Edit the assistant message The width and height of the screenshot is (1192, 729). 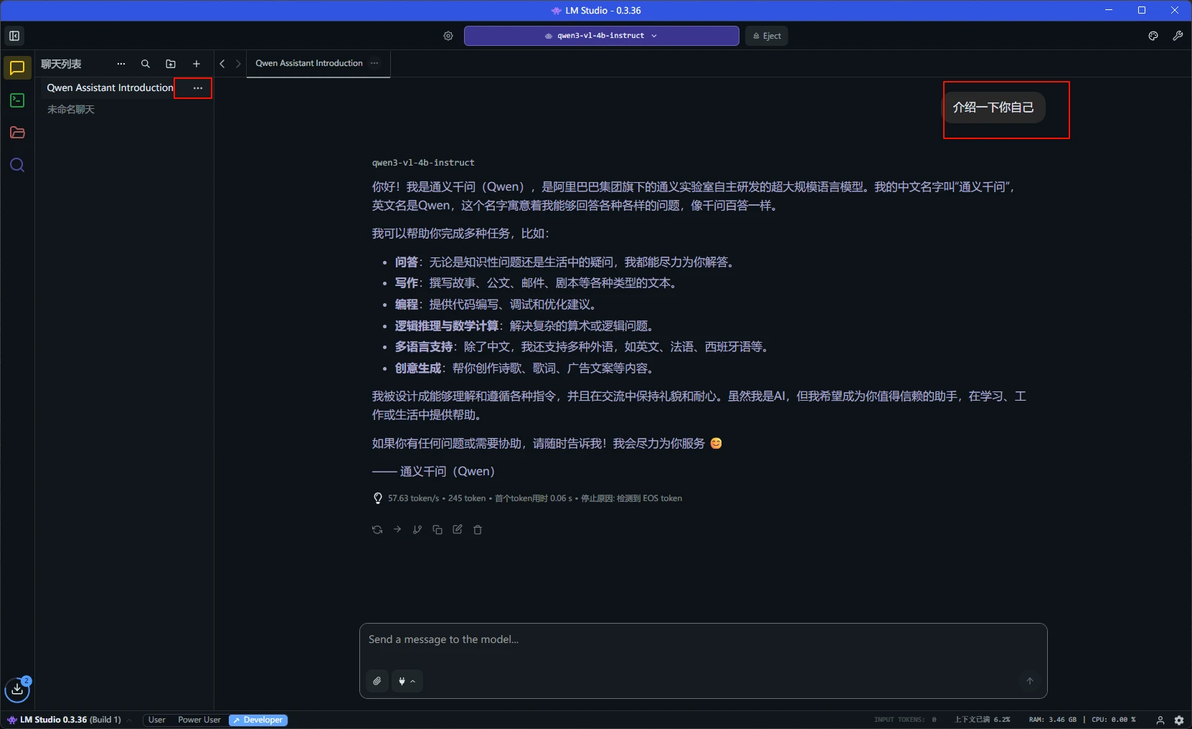(x=458, y=530)
